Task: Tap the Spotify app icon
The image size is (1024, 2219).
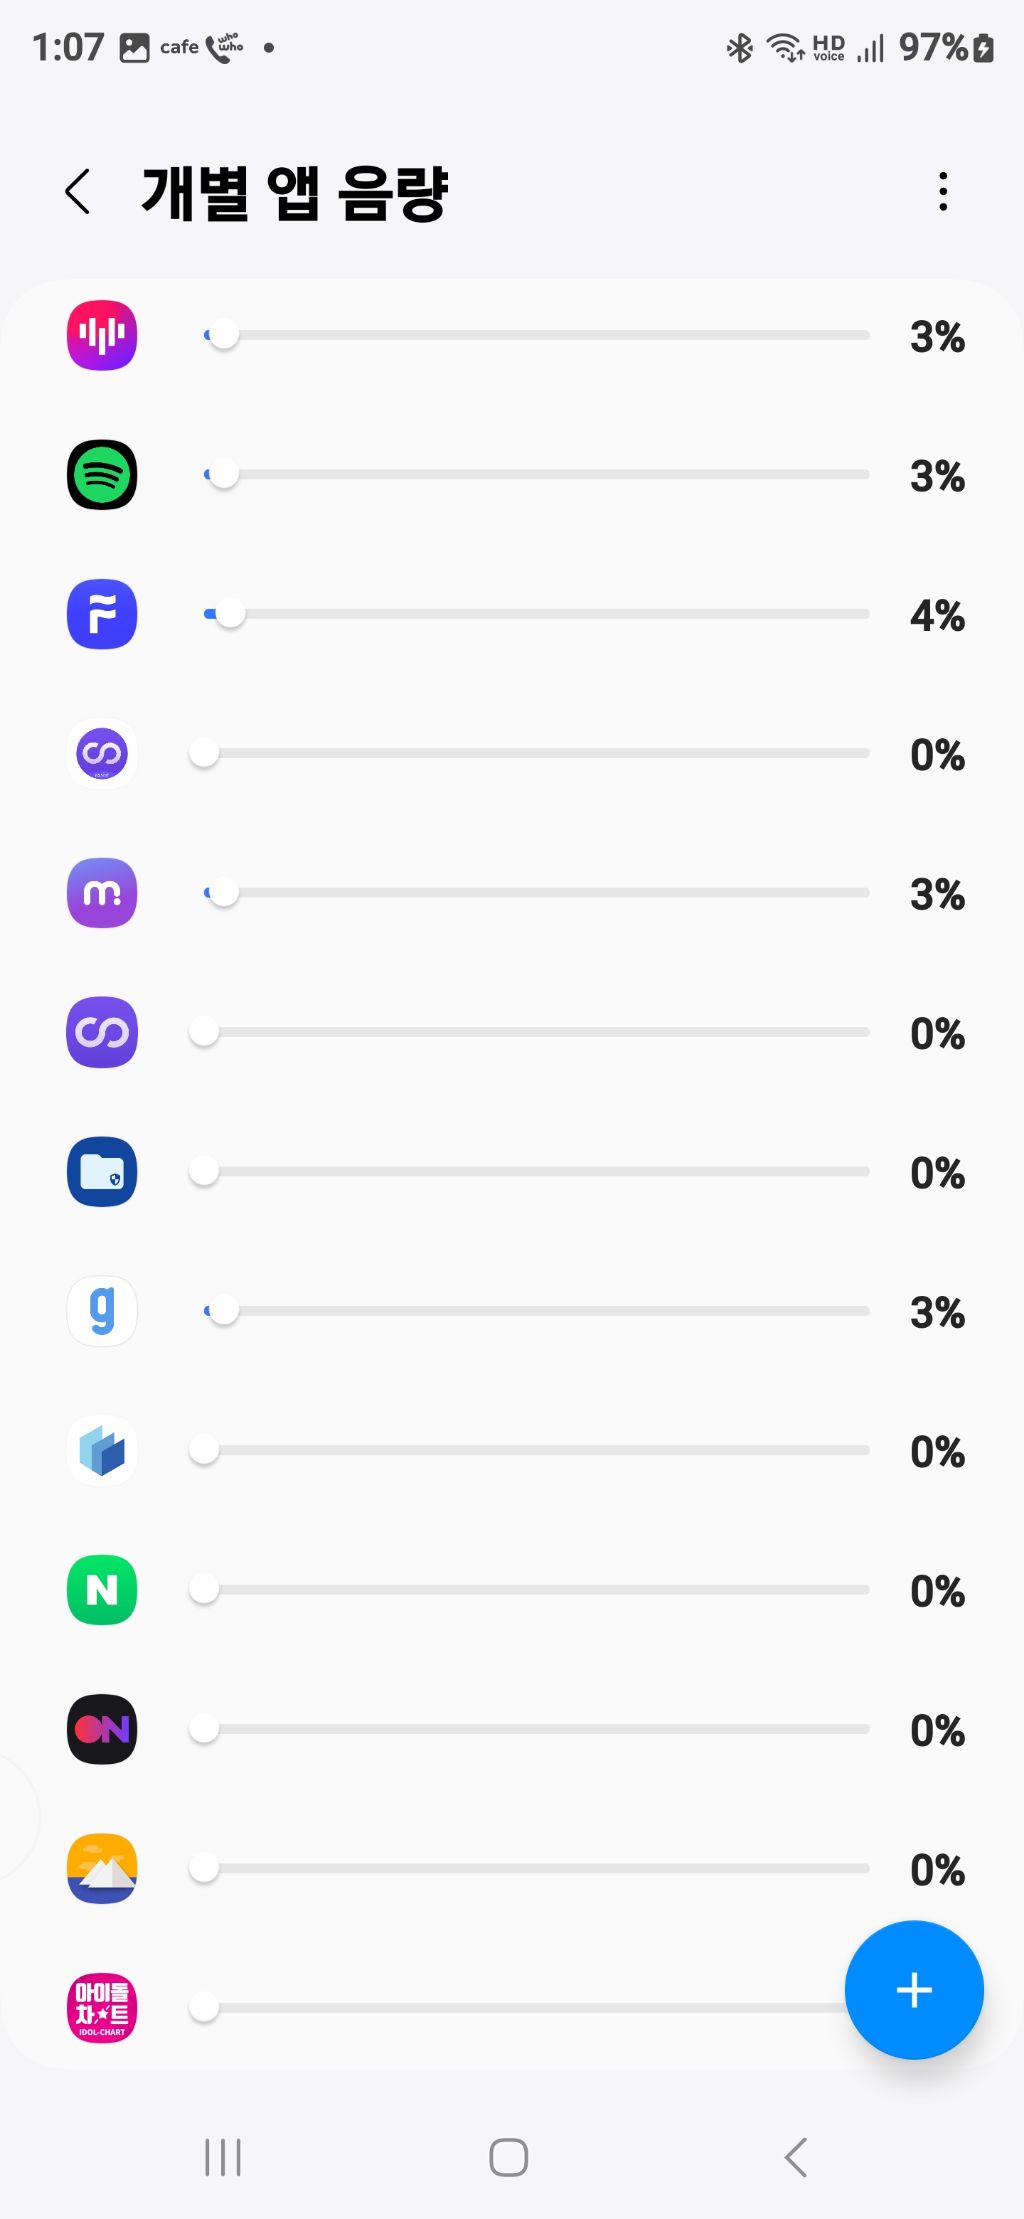Action: click(102, 475)
